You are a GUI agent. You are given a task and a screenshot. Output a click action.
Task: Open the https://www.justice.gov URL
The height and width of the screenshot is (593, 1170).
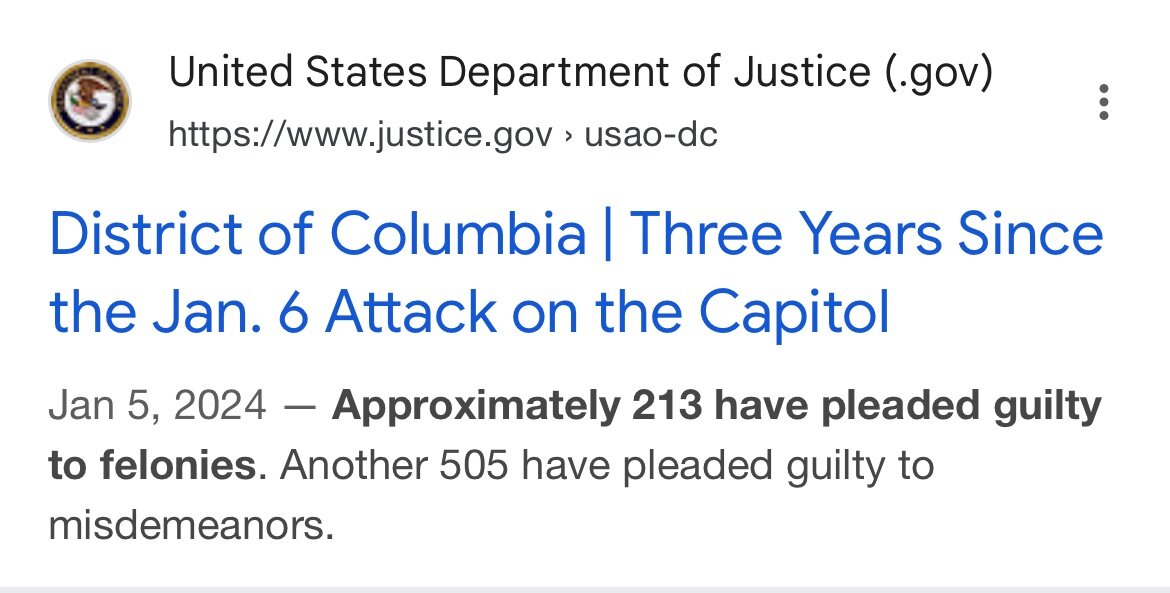point(359,133)
